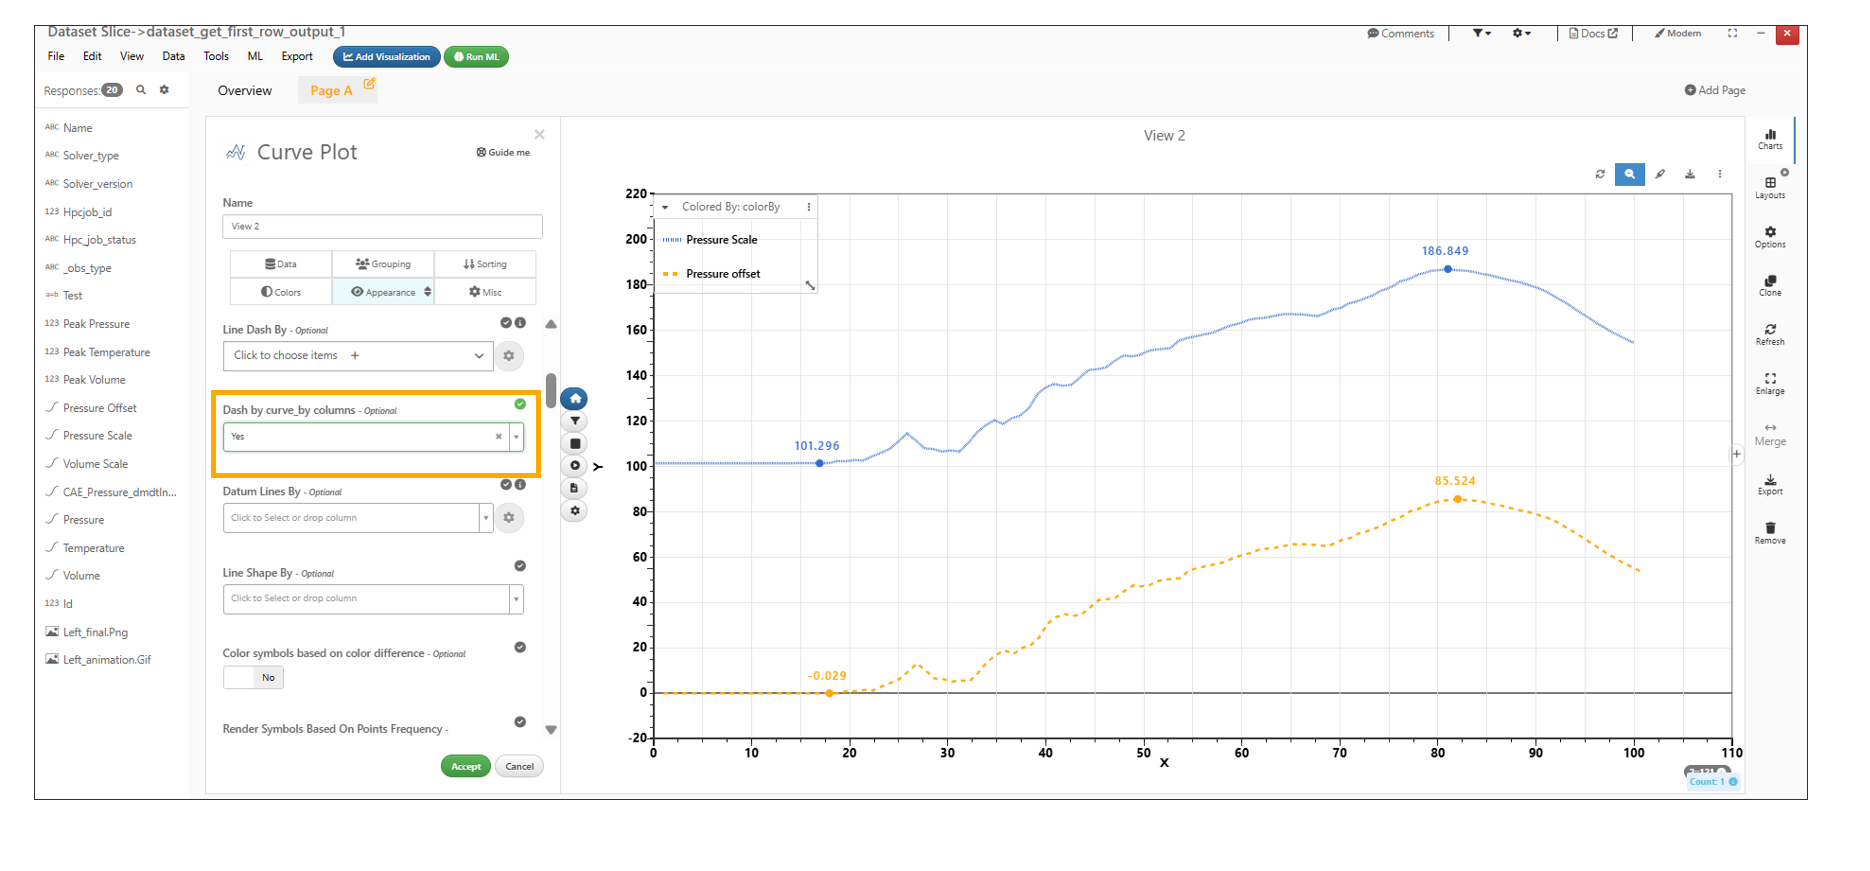Toggle the Line Shape By checkmark

520,566
